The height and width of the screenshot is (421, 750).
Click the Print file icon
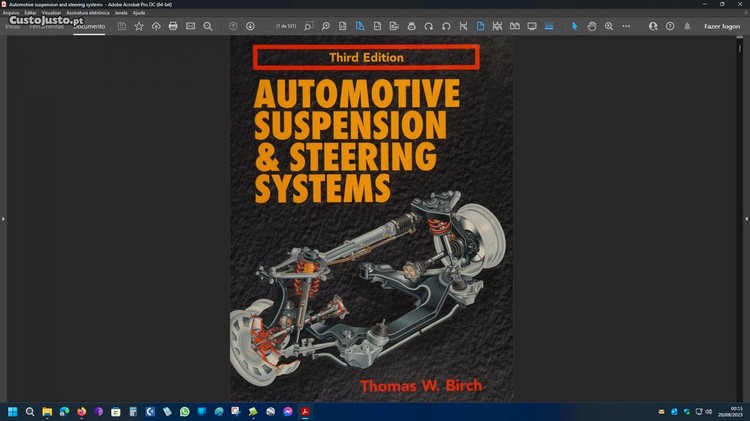[x=173, y=26]
